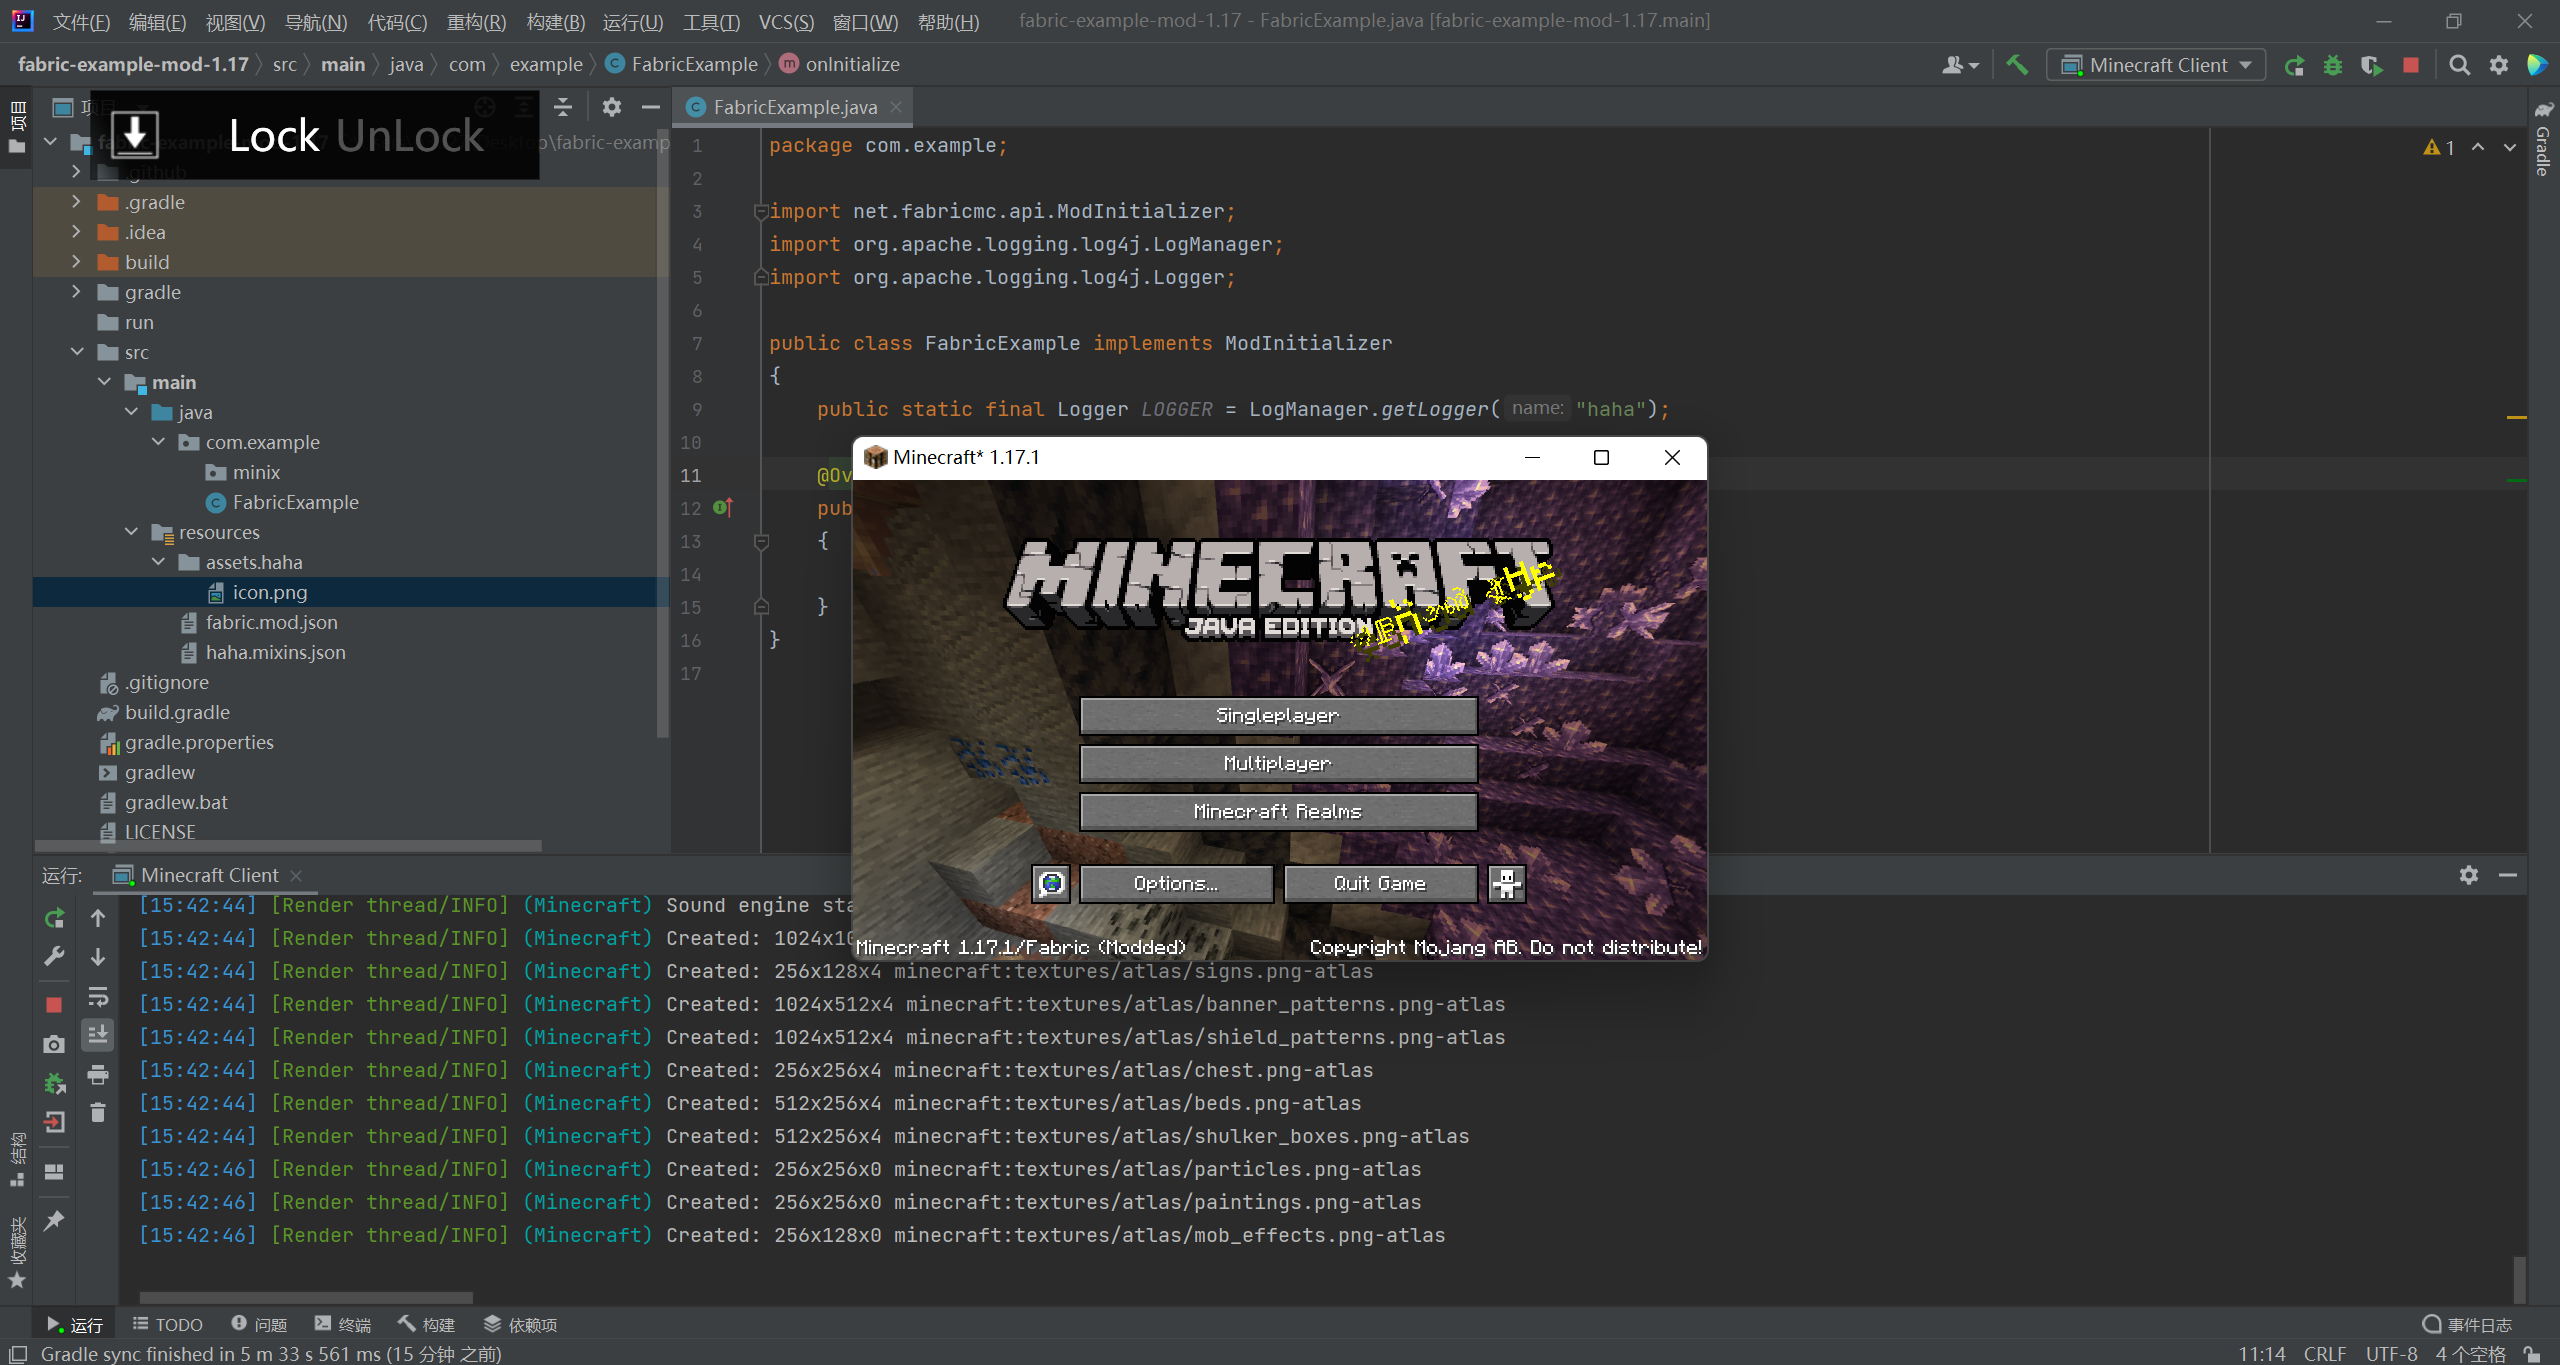Open the VCS(S) menu
The height and width of the screenshot is (1365, 2560).
coord(786,22)
